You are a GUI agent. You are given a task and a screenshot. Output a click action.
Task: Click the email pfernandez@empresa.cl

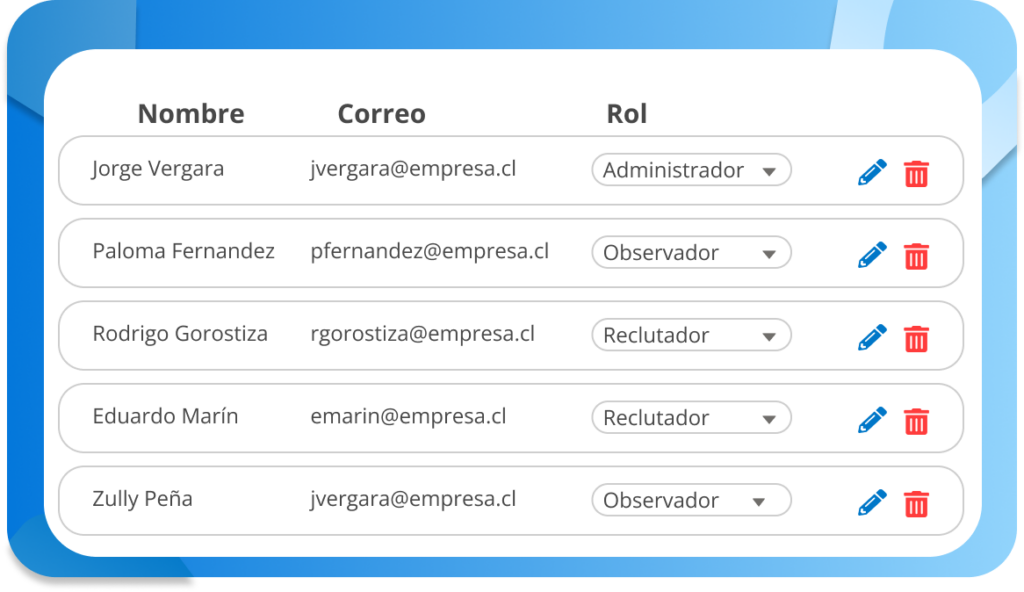(429, 251)
